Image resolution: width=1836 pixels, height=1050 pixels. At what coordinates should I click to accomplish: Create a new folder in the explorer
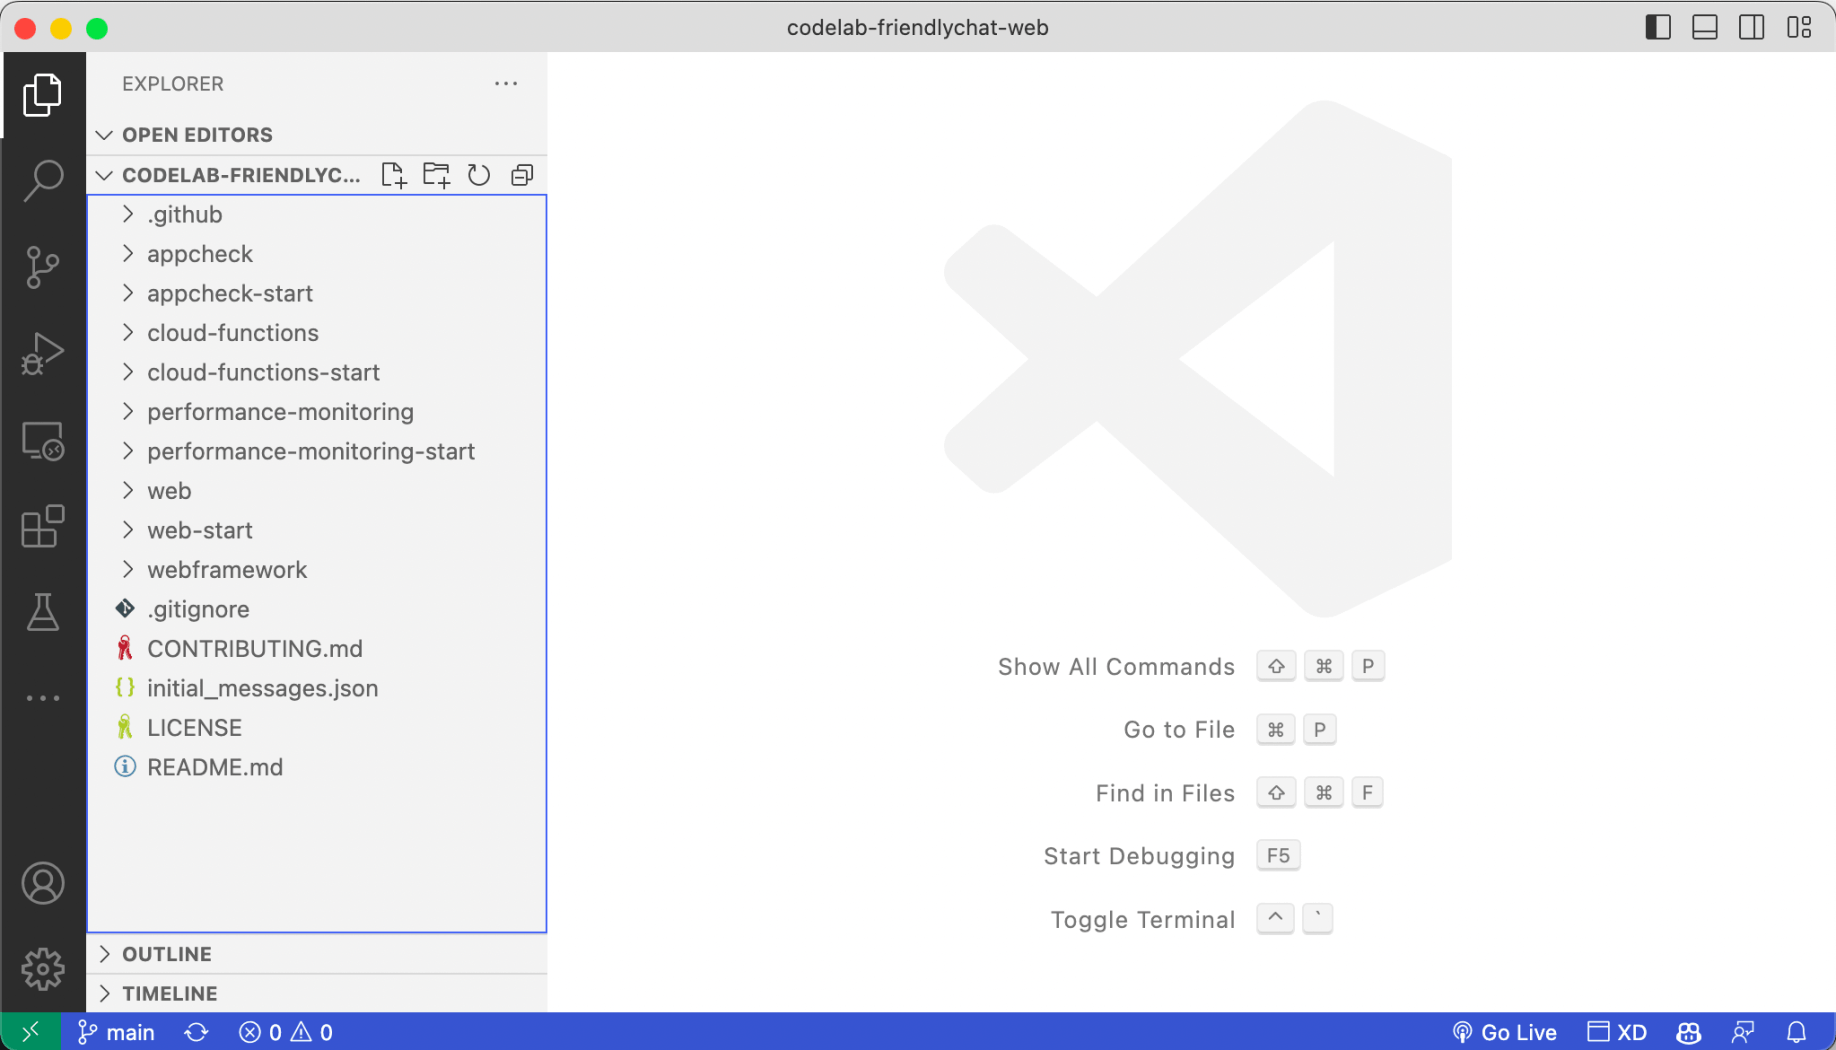click(x=436, y=175)
